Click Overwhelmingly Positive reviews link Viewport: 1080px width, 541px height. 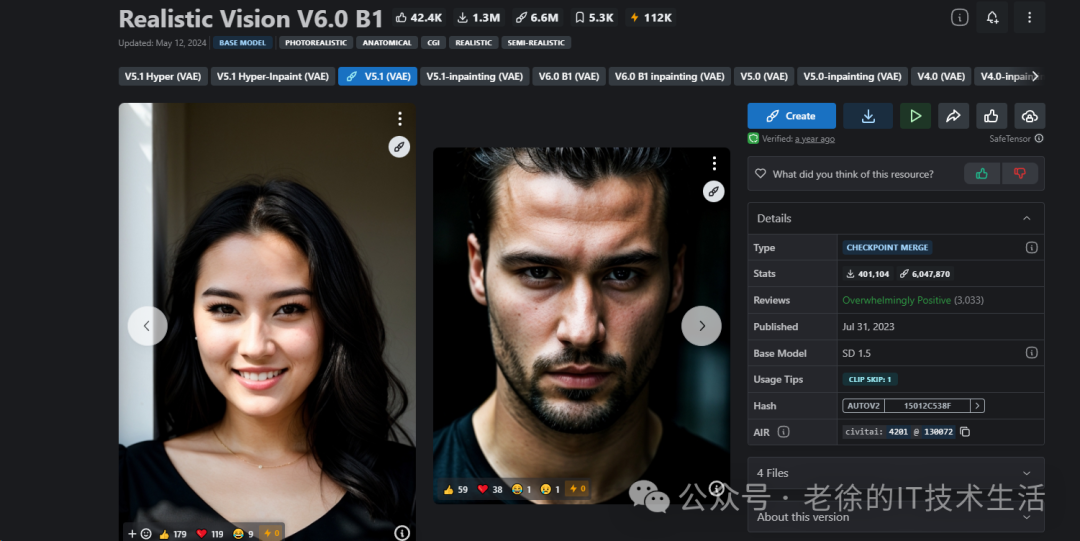click(897, 300)
